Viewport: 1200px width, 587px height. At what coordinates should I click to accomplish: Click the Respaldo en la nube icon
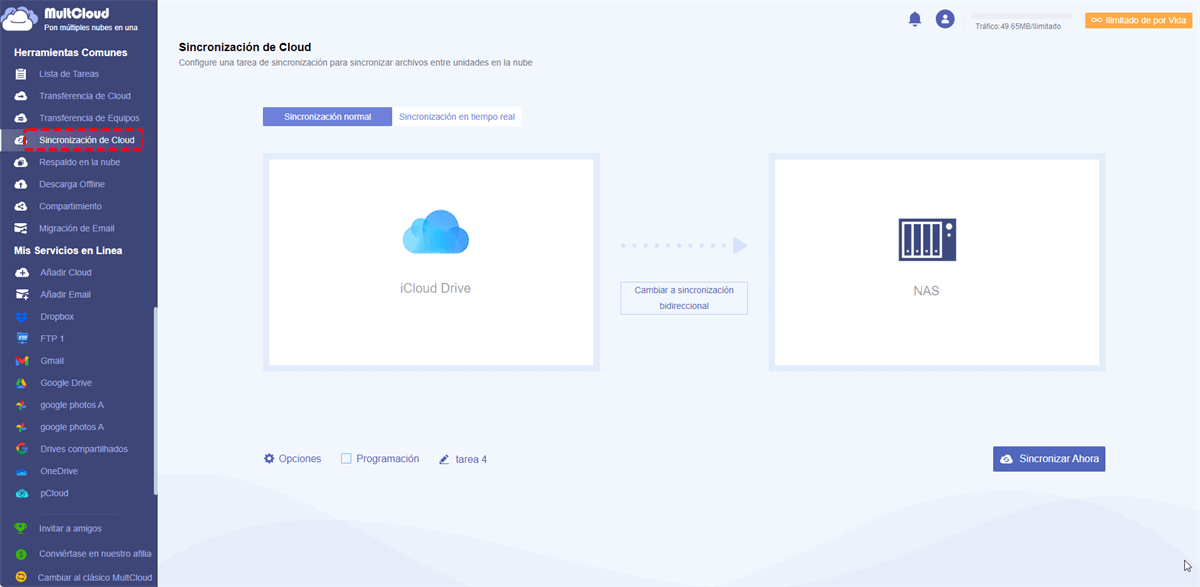tap(21, 162)
